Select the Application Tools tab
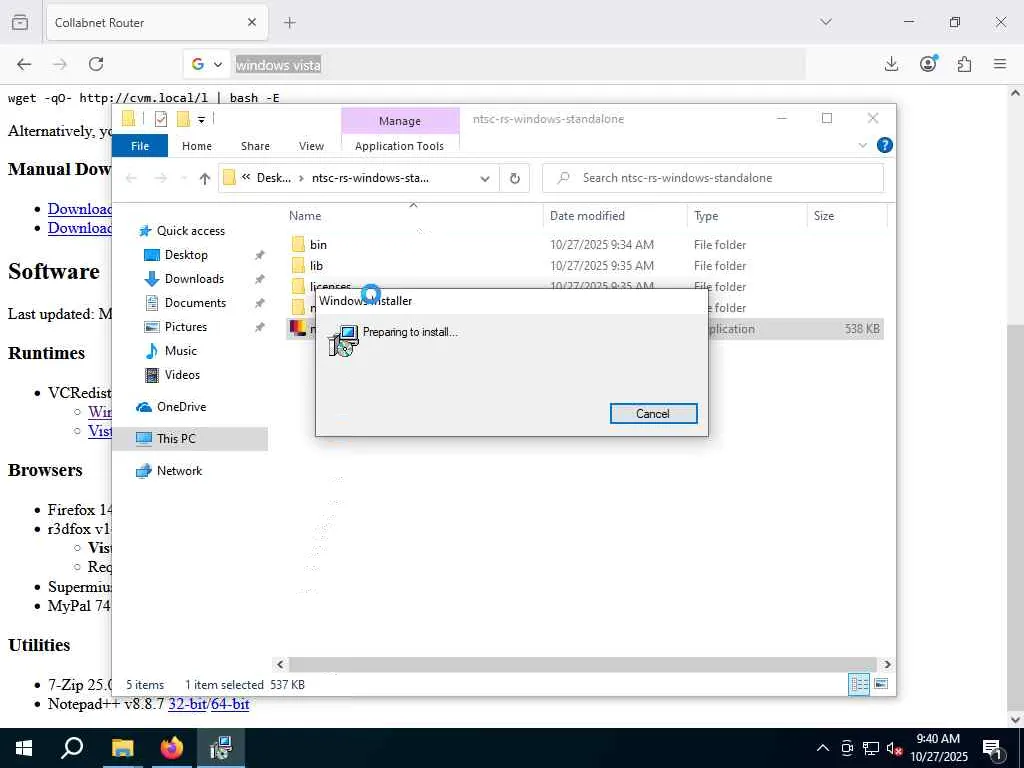The width and height of the screenshot is (1024, 768). [399, 146]
